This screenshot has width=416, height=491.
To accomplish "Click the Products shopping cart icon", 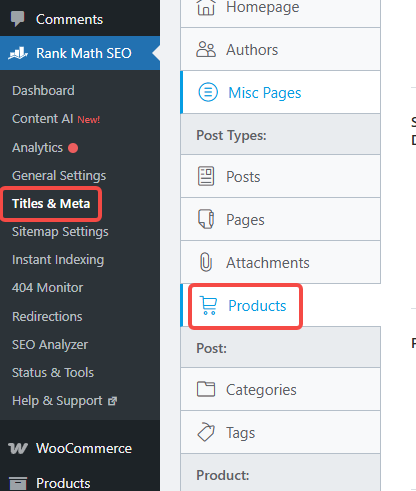I will click(x=209, y=305).
